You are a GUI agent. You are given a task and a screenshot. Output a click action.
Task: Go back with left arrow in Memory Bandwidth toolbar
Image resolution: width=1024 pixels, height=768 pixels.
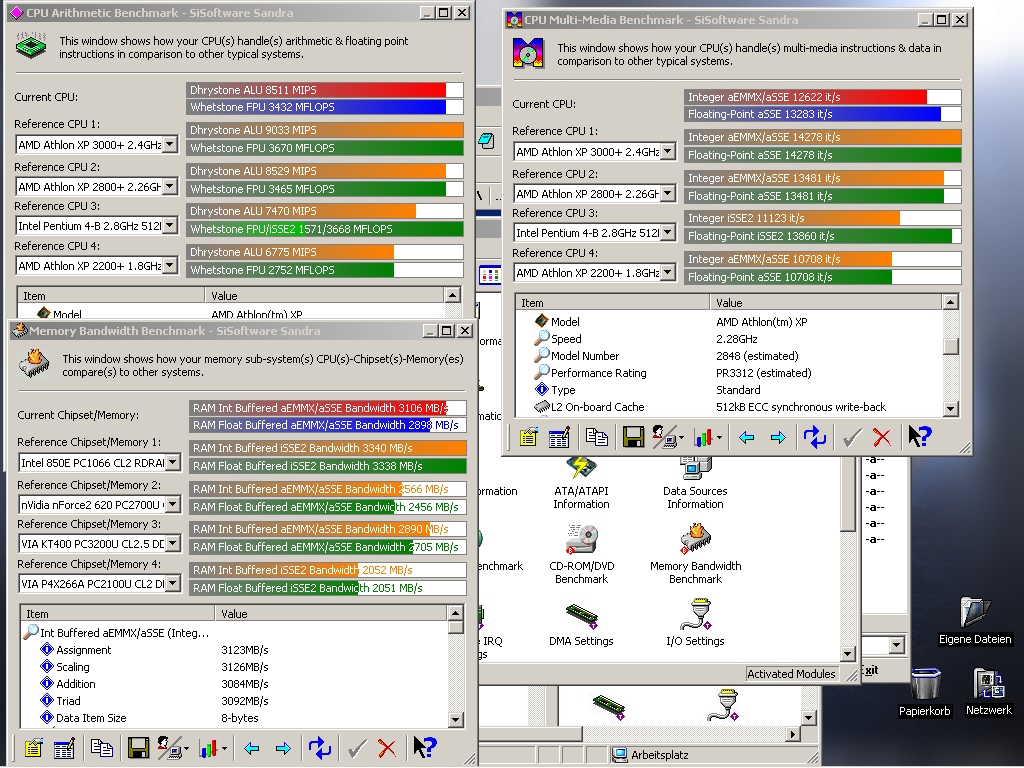(x=251, y=747)
